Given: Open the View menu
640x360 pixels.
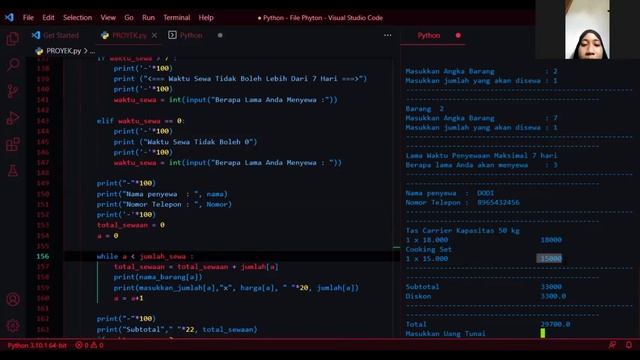Looking at the screenshot, I should point(108,18).
